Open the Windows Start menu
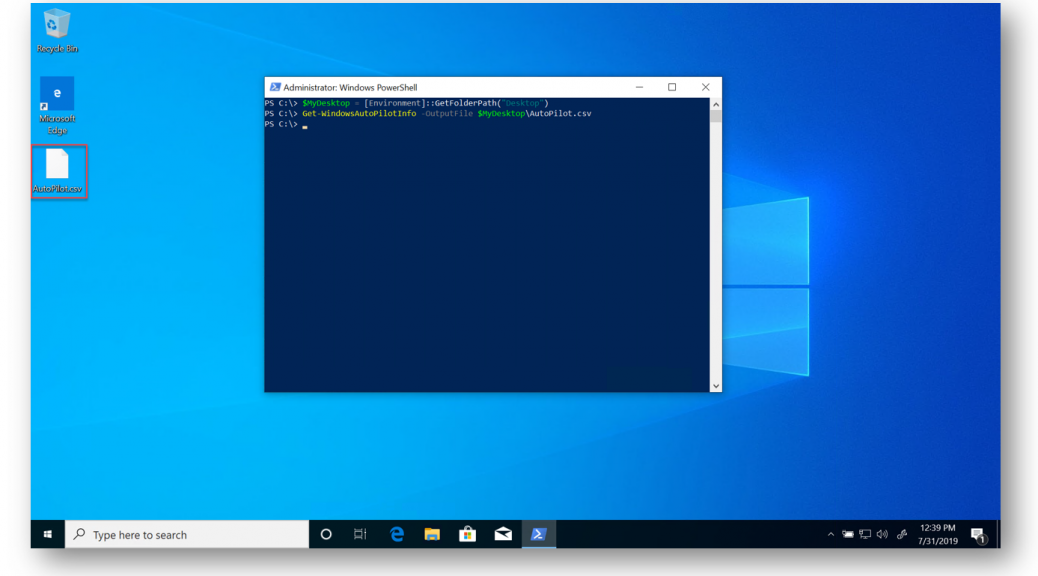The width and height of the screenshot is (1038, 576). click(48, 534)
